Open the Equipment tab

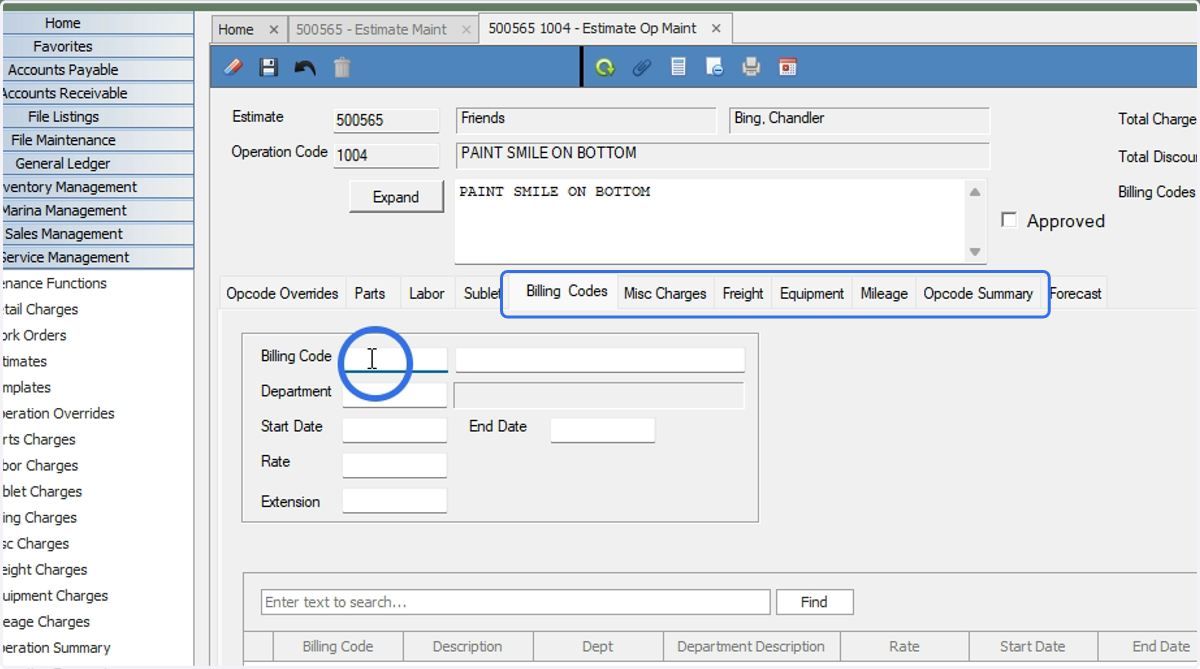pos(812,293)
